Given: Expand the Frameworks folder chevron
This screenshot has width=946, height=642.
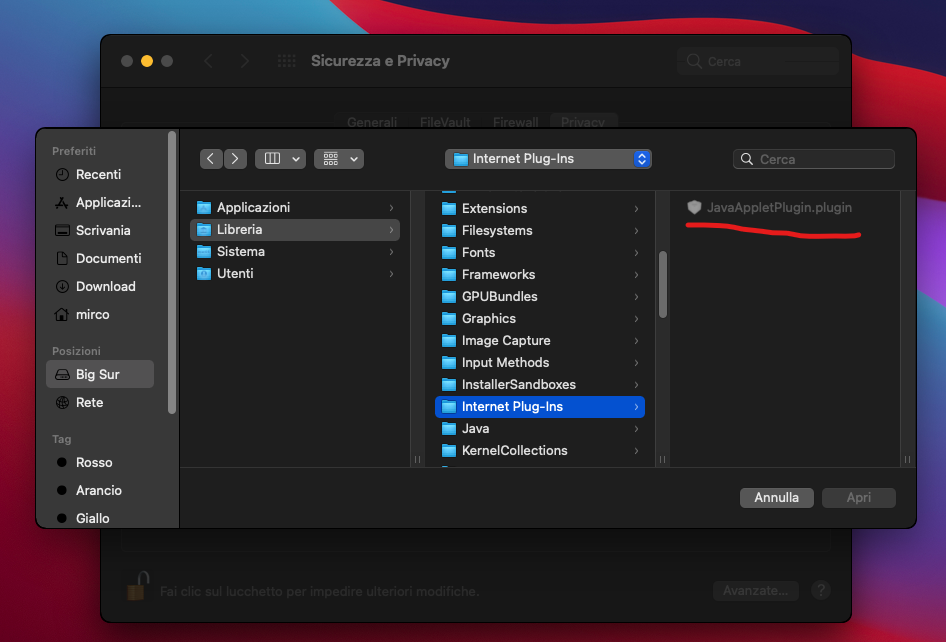Looking at the screenshot, I should pyautogui.click(x=636, y=275).
